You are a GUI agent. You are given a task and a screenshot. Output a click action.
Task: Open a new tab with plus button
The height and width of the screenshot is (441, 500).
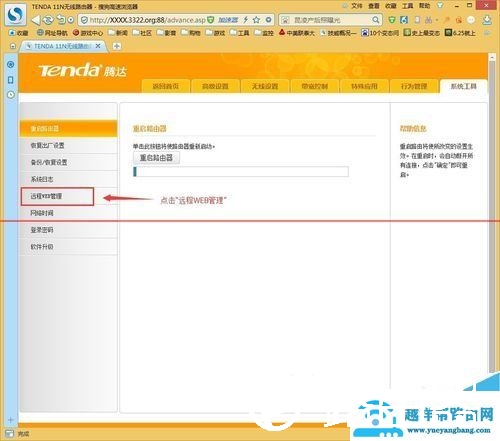pos(117,46)
